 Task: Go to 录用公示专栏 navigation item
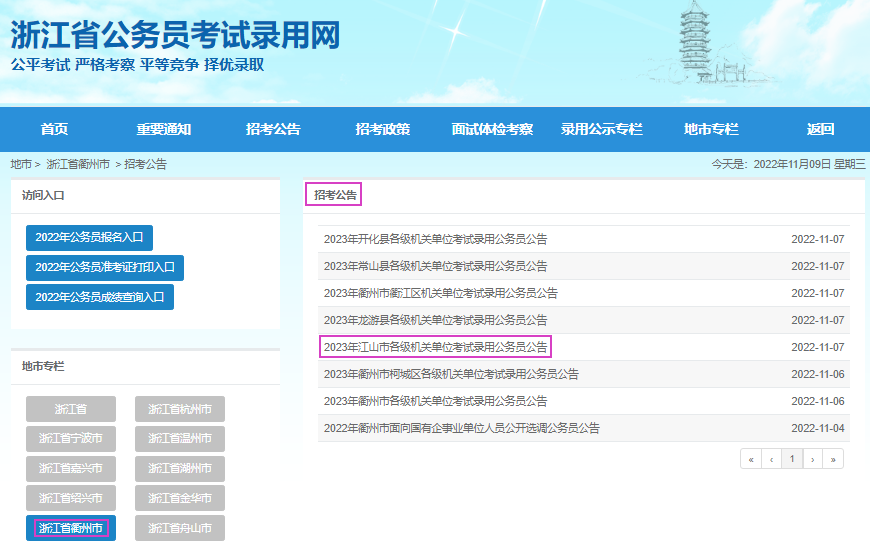(601, 130)
